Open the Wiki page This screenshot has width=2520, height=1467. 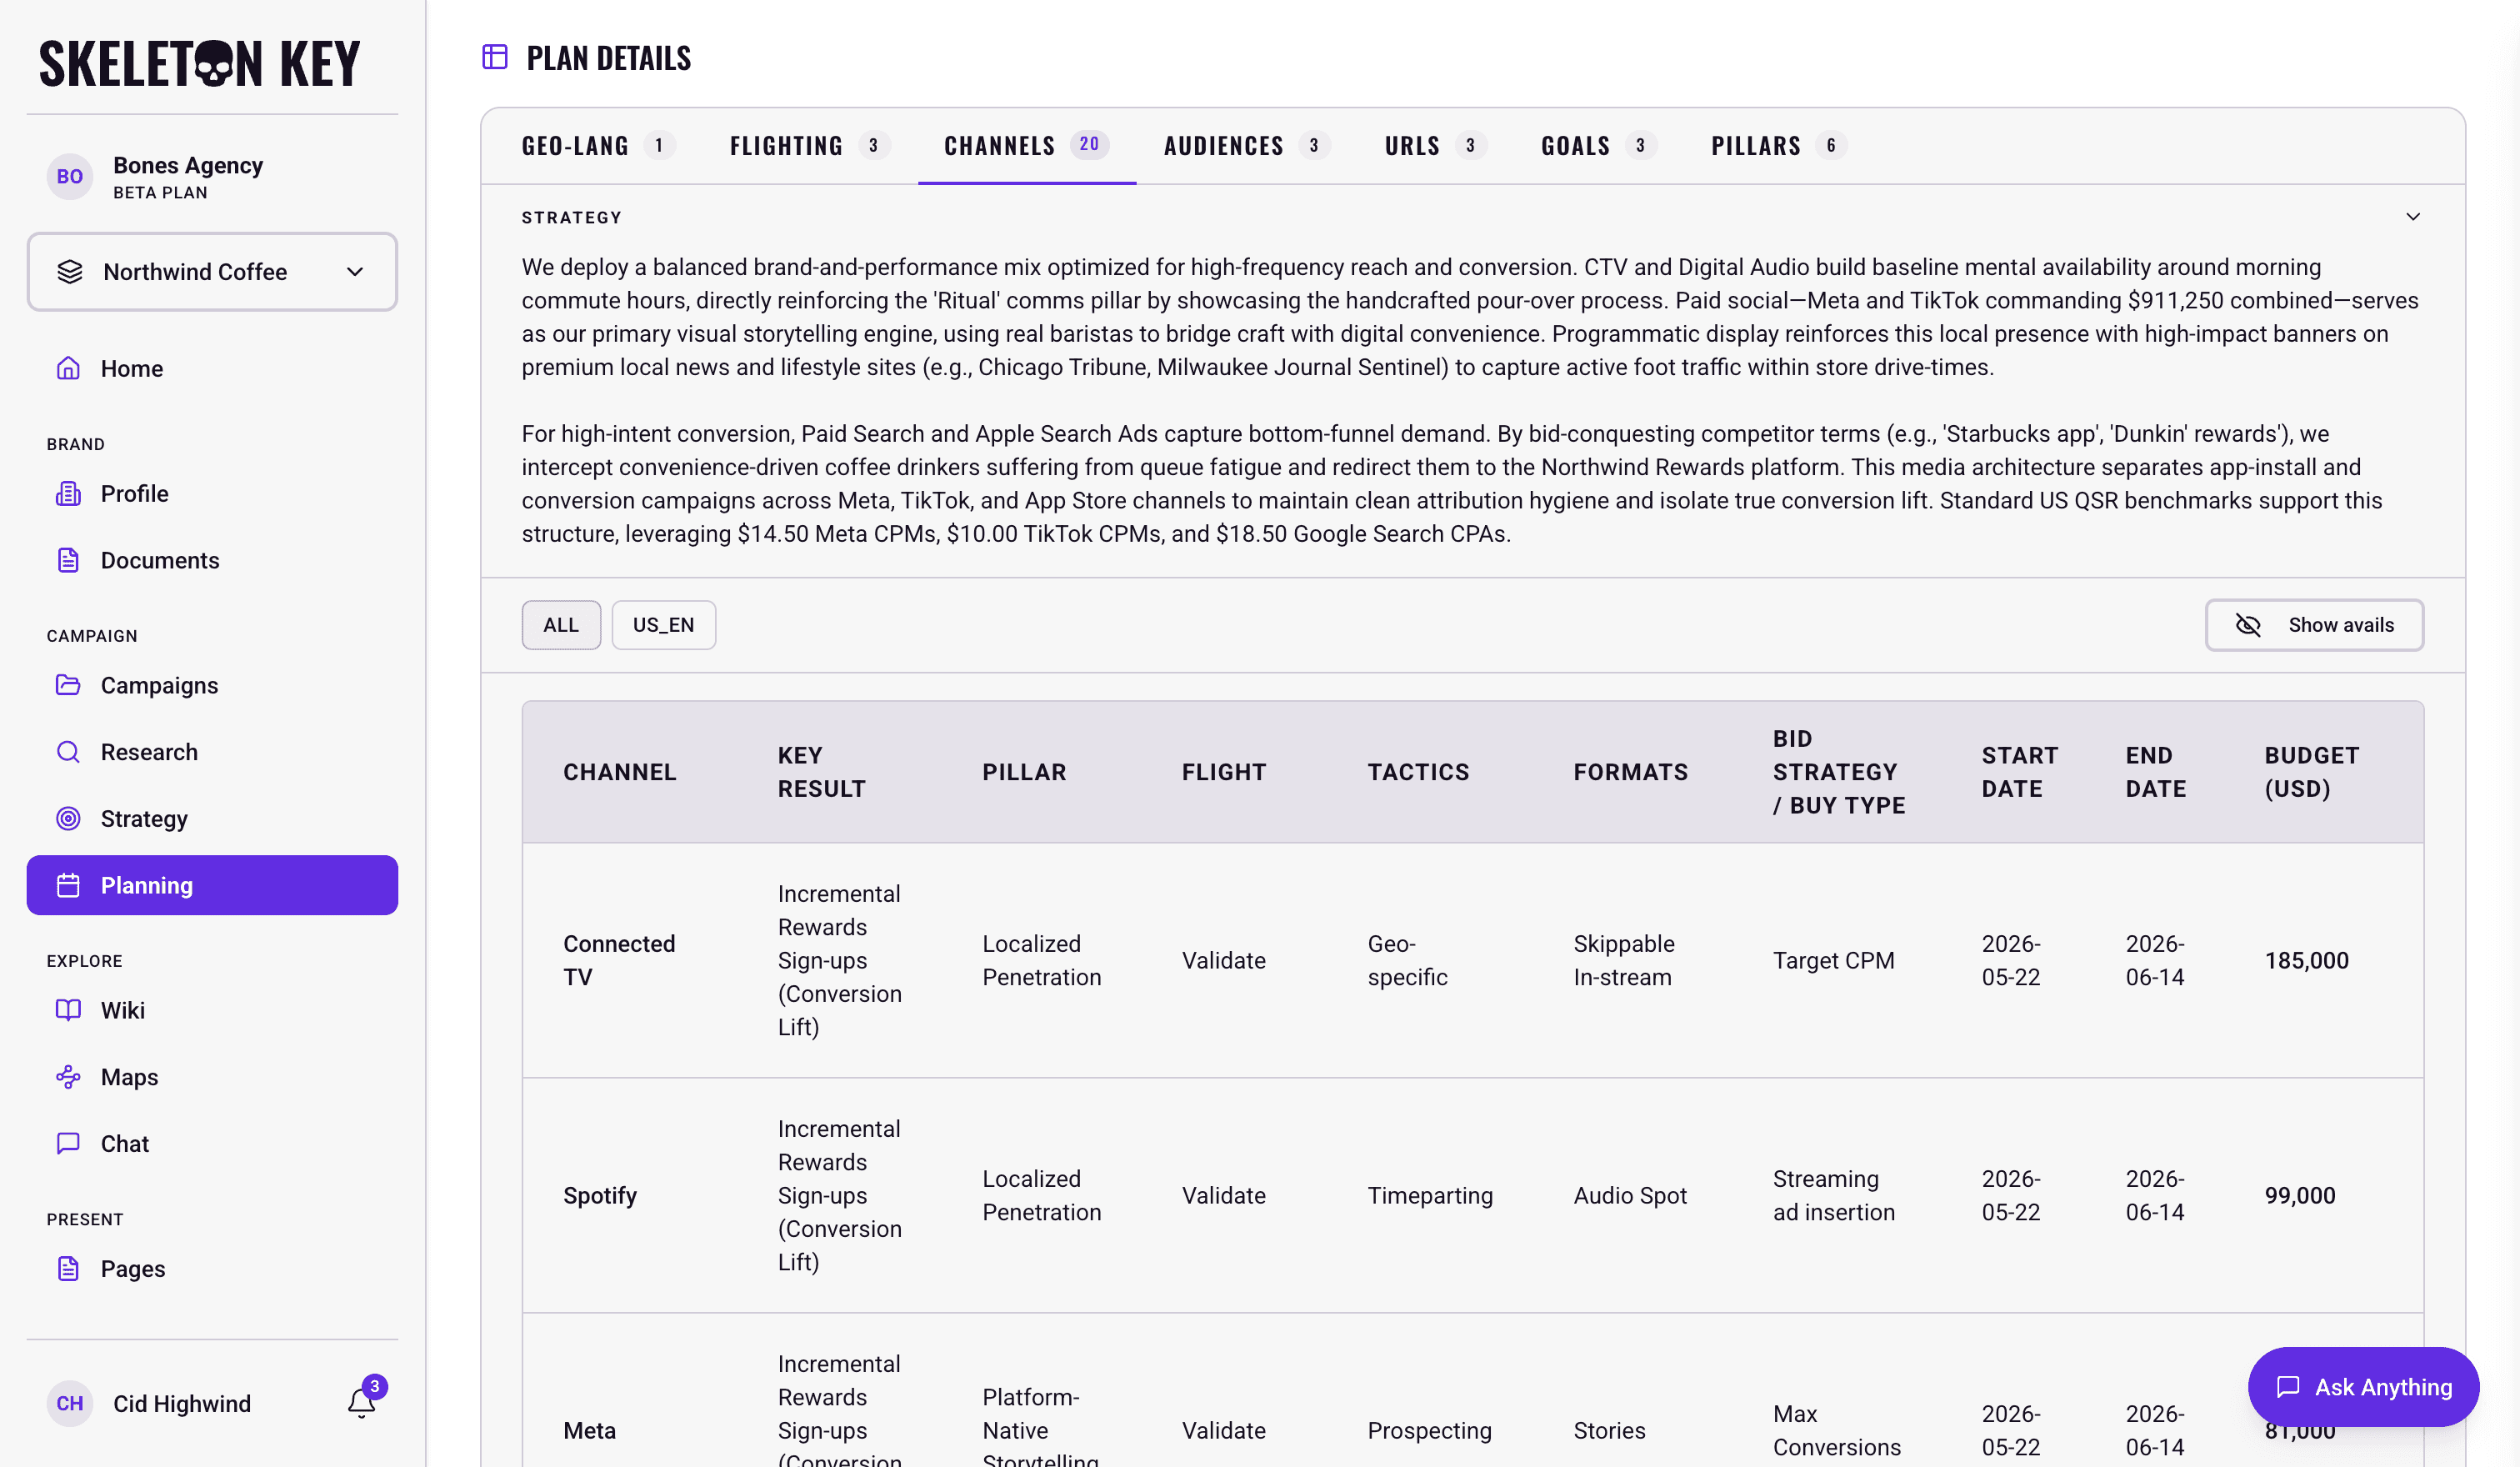tap(212, 1010)
